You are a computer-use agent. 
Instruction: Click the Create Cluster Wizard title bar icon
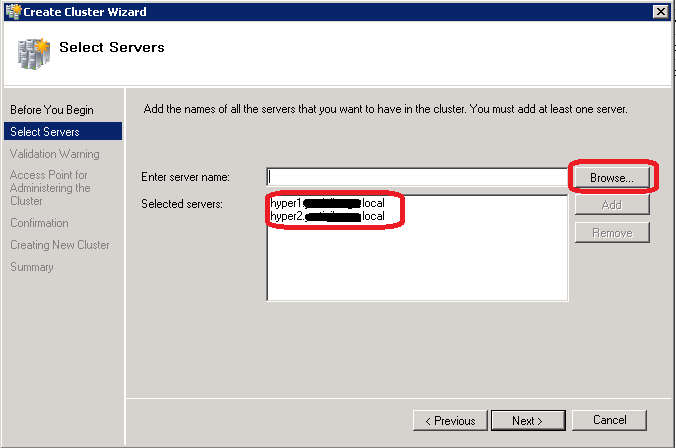(x=11, y=11)
